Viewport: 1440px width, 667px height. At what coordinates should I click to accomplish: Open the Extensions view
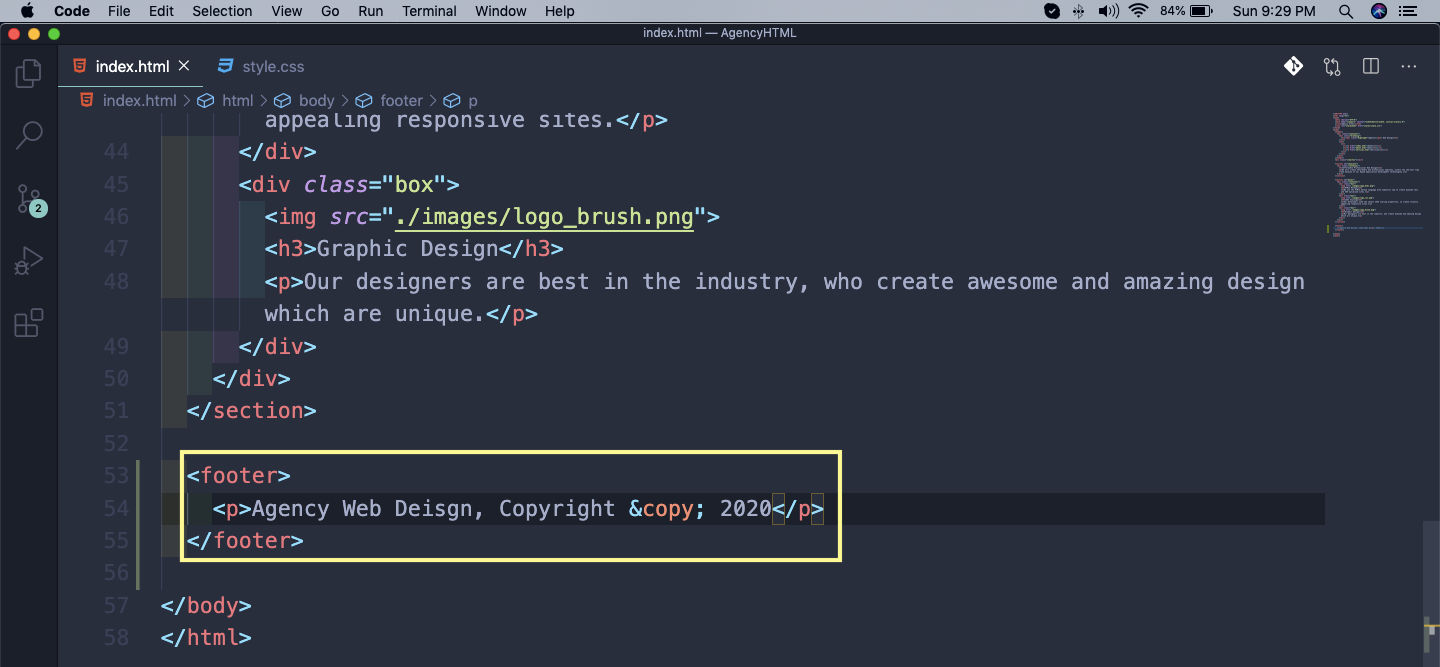coord(29,324)
